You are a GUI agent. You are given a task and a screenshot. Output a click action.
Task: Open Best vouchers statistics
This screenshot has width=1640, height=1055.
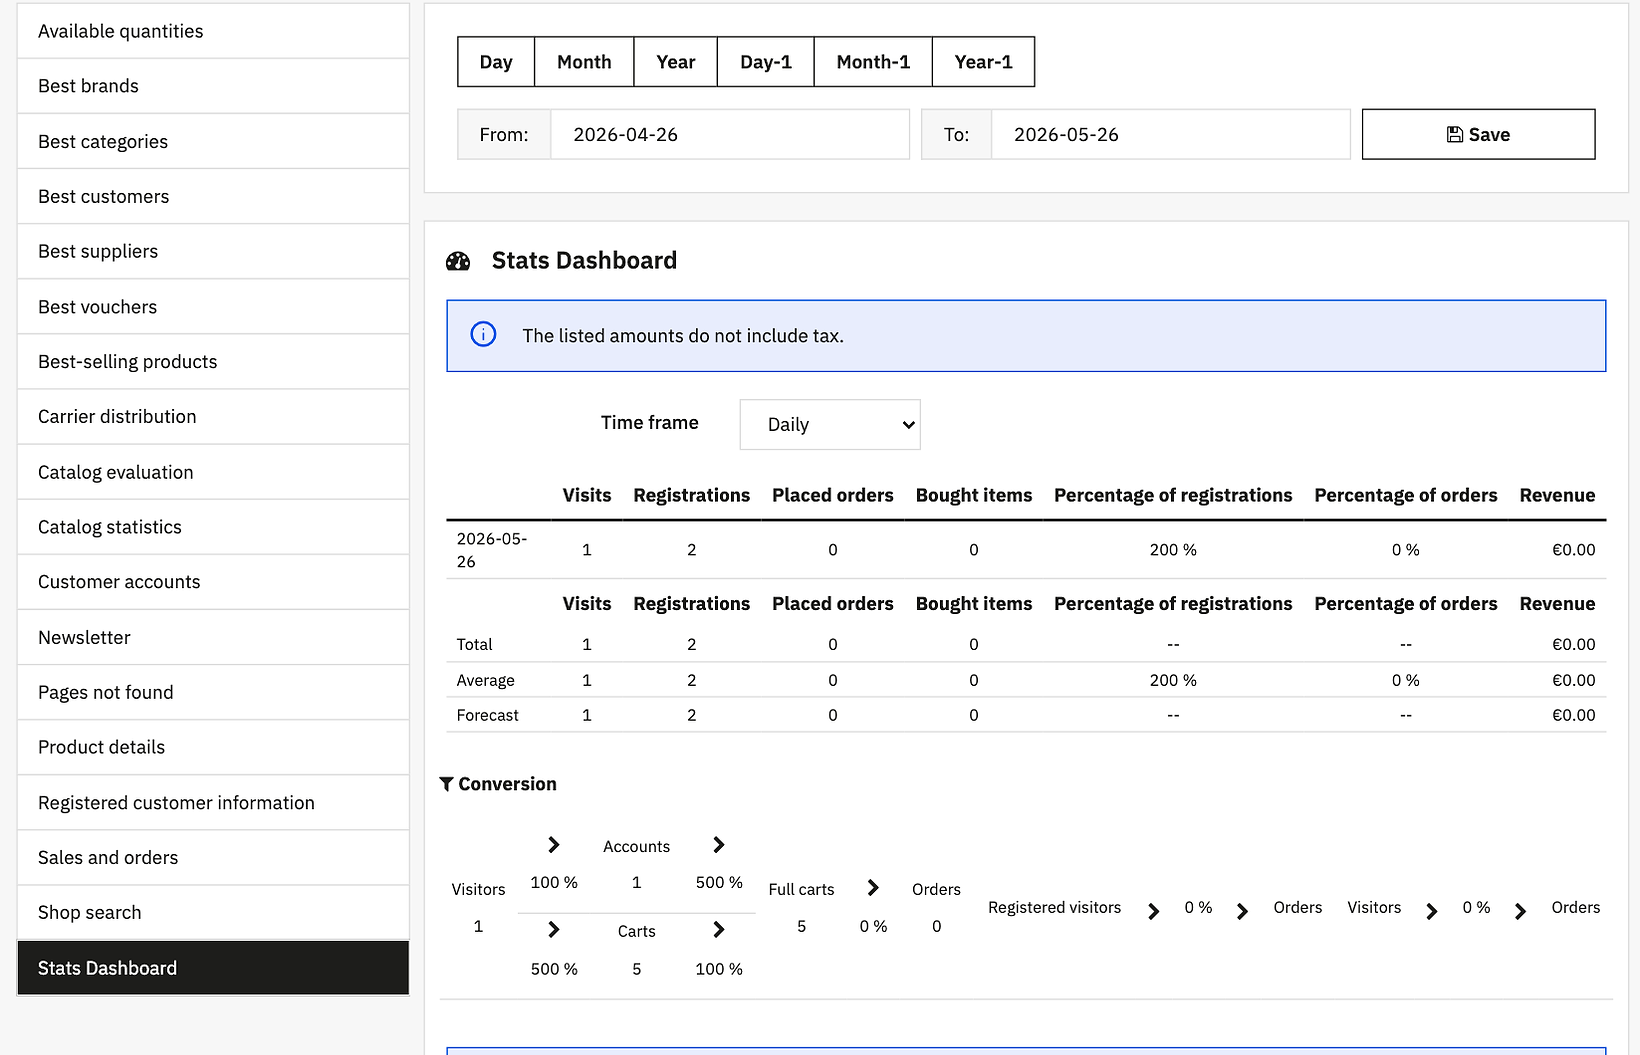pyautogui.click(x=213, y=306)
